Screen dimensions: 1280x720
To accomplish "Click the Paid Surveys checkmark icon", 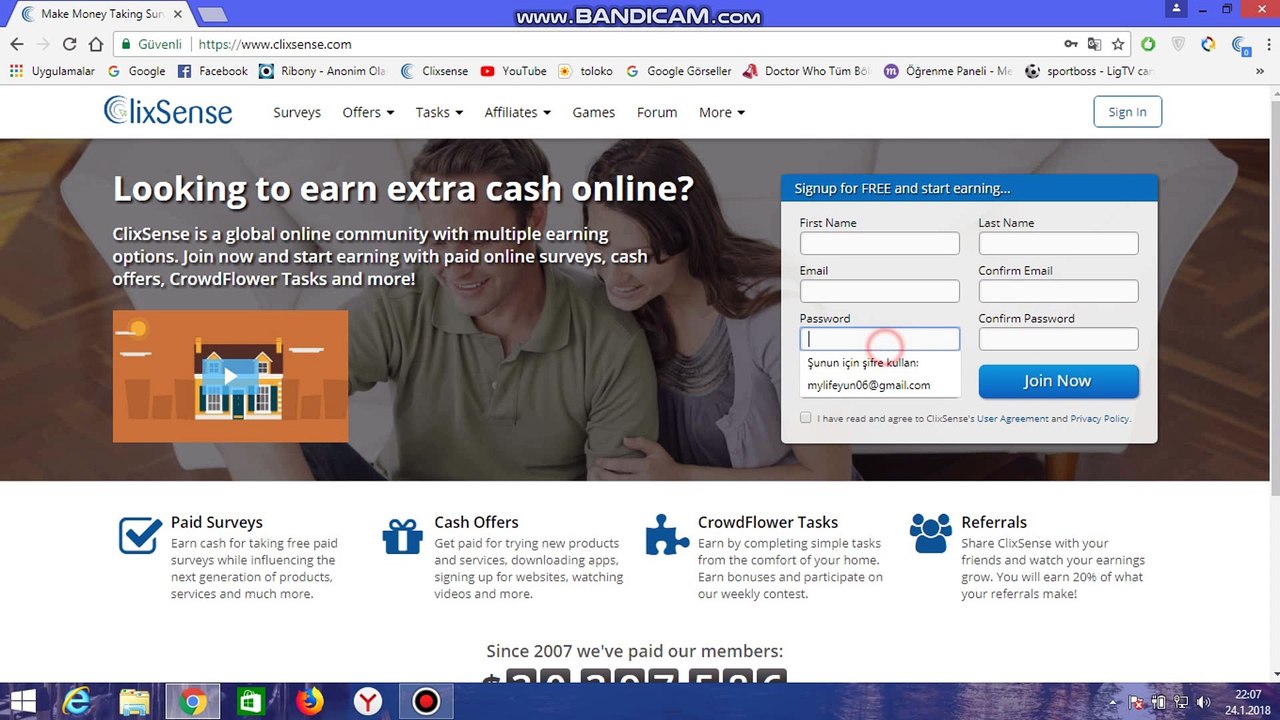I will click(140, 535).
